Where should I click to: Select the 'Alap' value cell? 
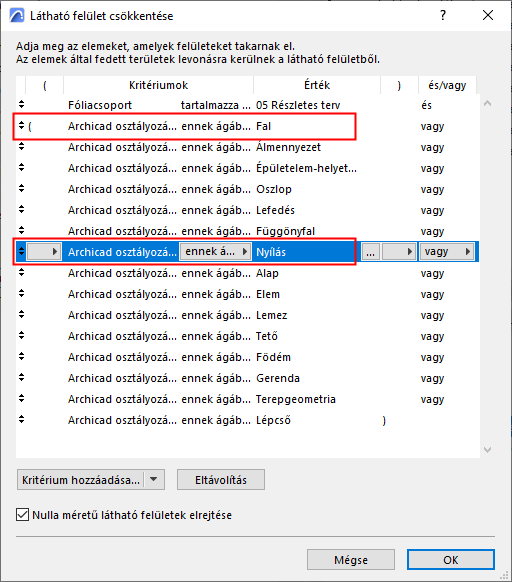click(x=267, y=273)
